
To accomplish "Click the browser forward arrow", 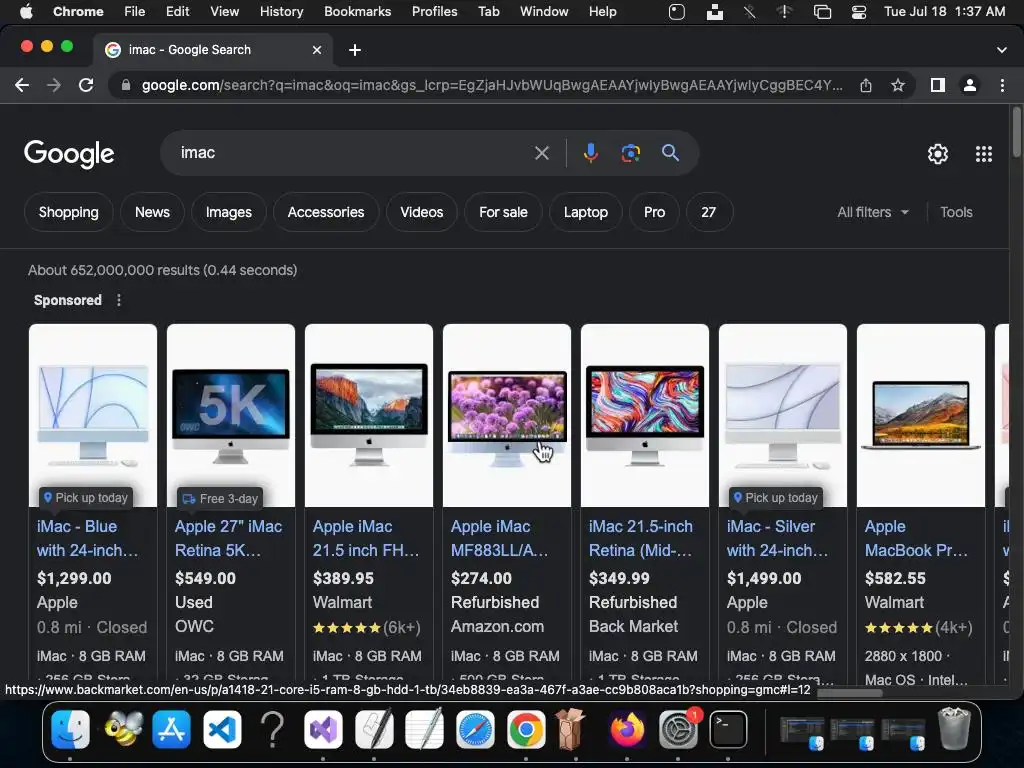I will point(54,85).
